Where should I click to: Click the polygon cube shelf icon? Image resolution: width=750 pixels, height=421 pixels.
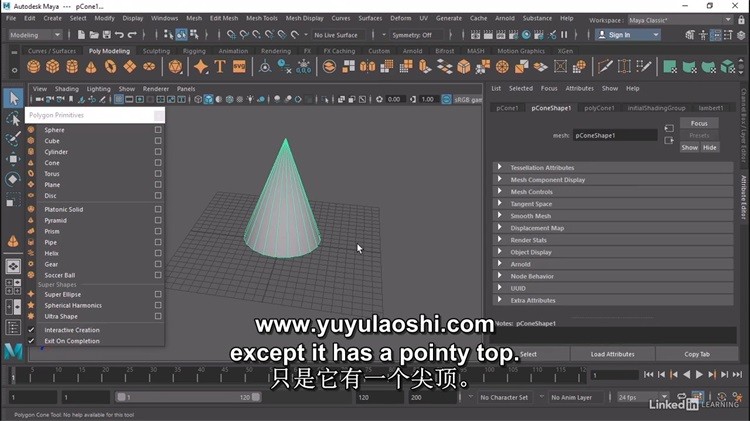[x=53, y=66]
